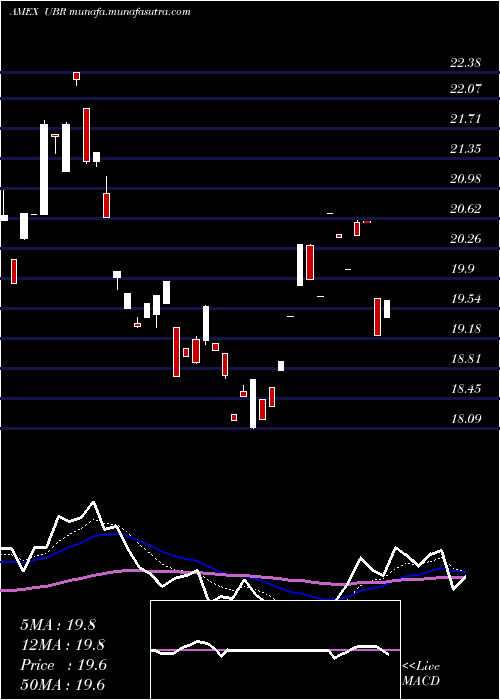Click inside the MACD inset panel

(275, 650)
